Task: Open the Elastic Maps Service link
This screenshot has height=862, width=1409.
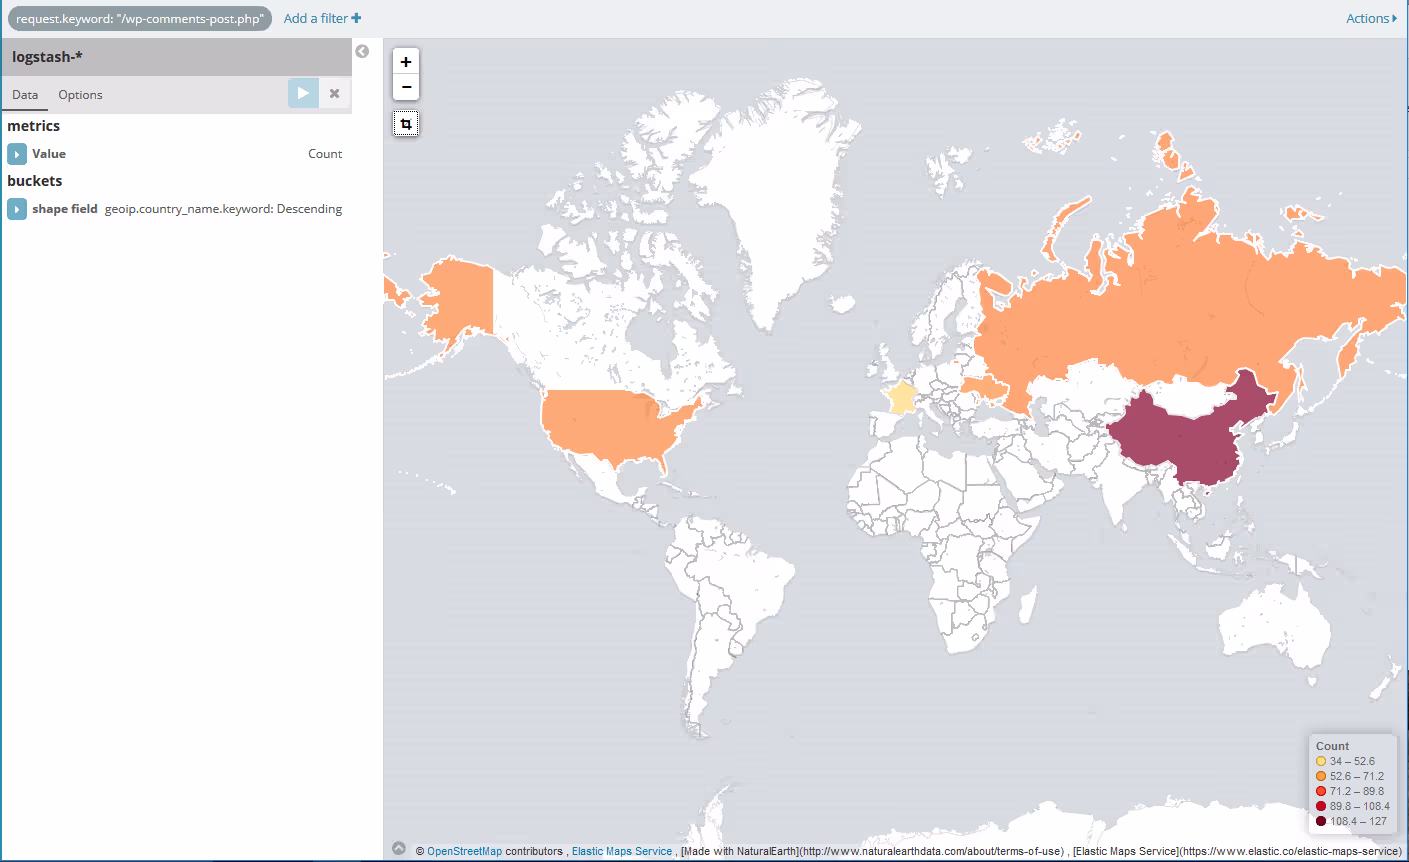Action: [621, 851]
